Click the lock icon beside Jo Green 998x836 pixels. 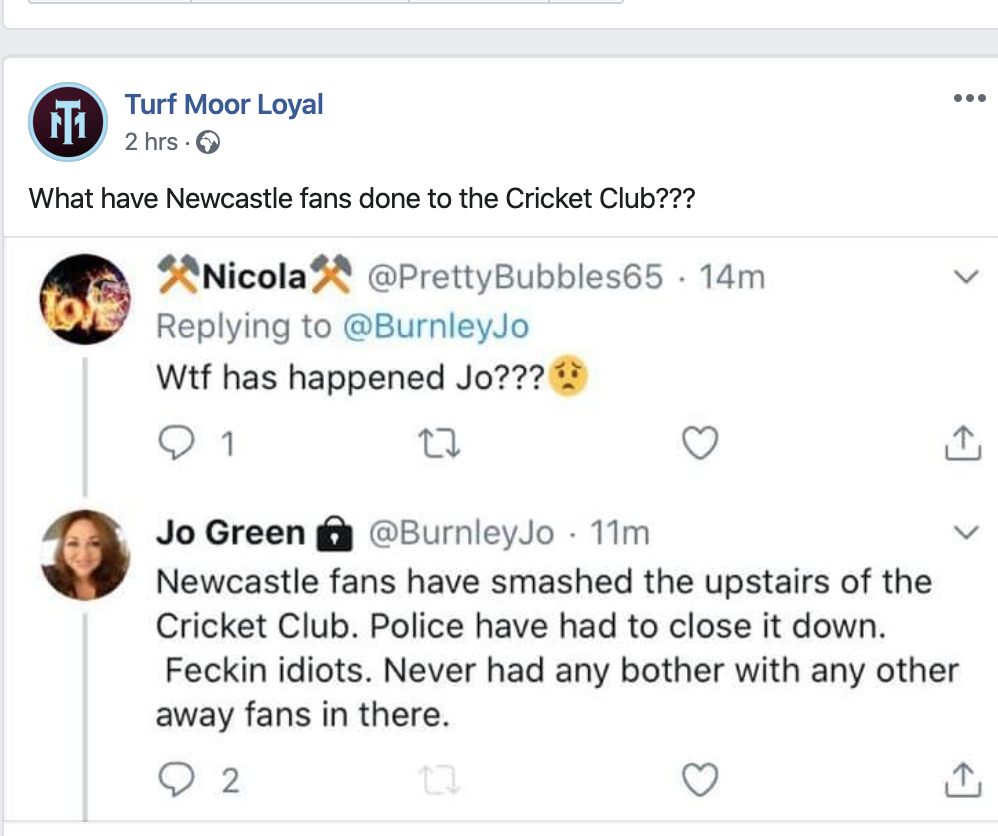[x=334, y=535]
